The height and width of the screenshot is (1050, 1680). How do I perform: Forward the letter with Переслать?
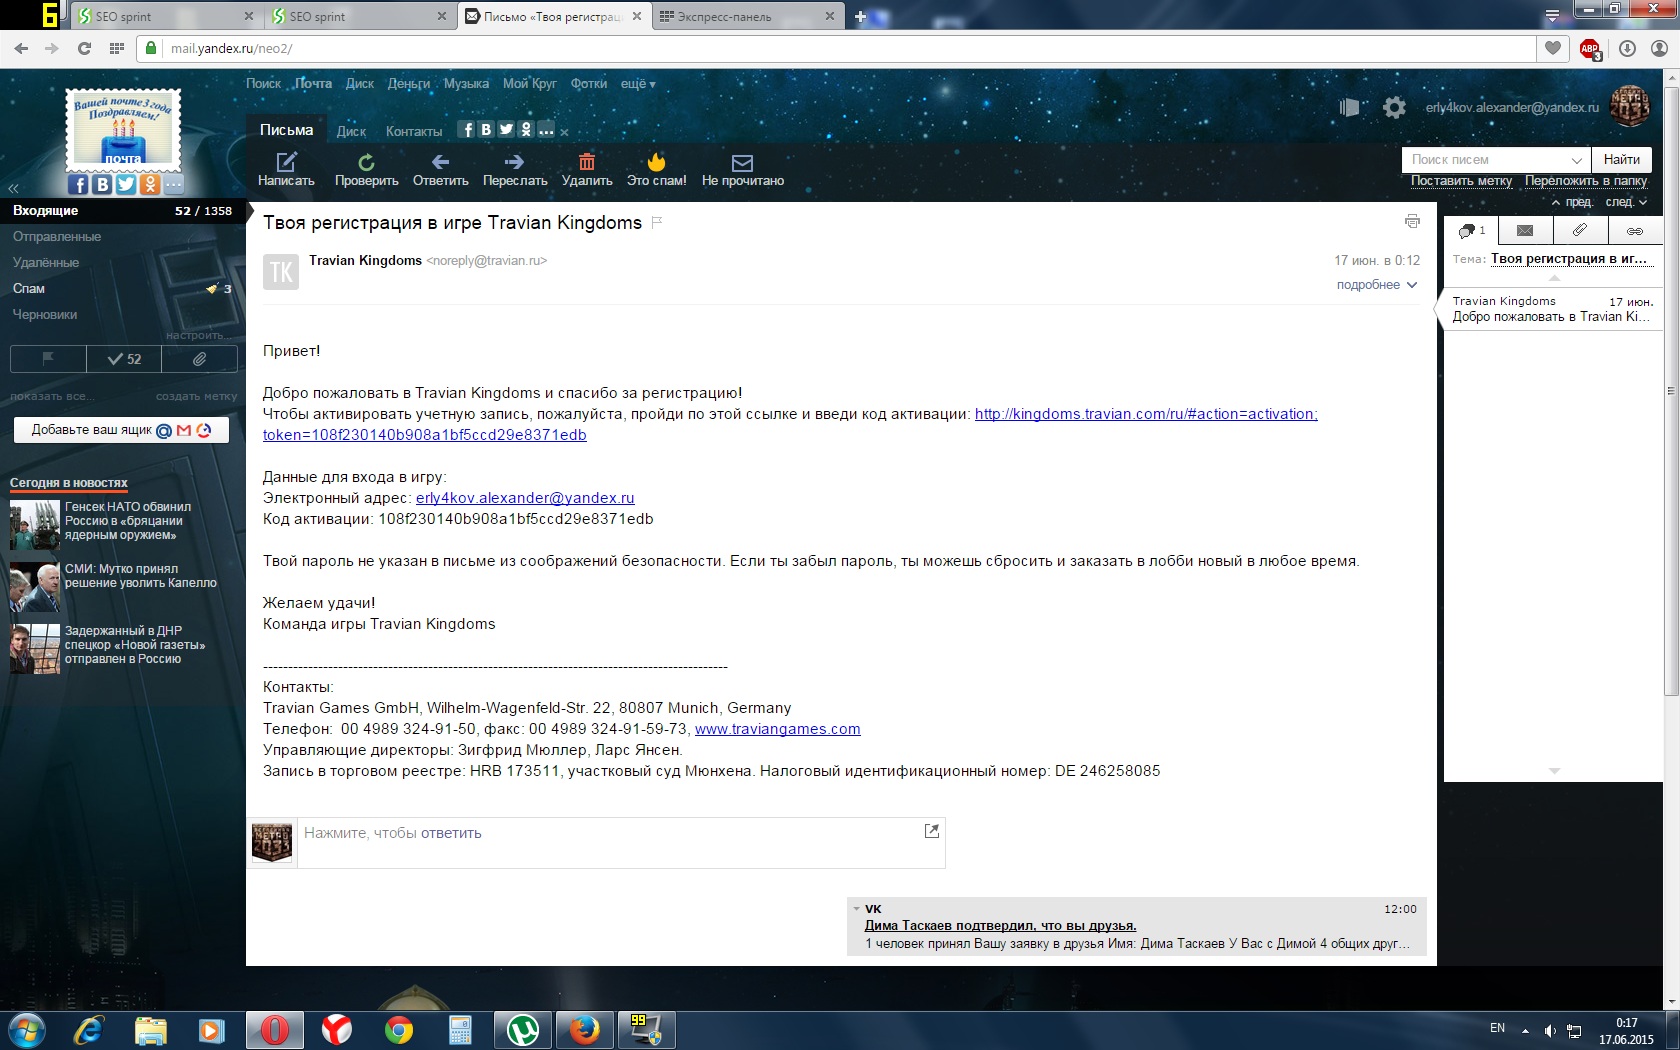click(x=515, y=169)
